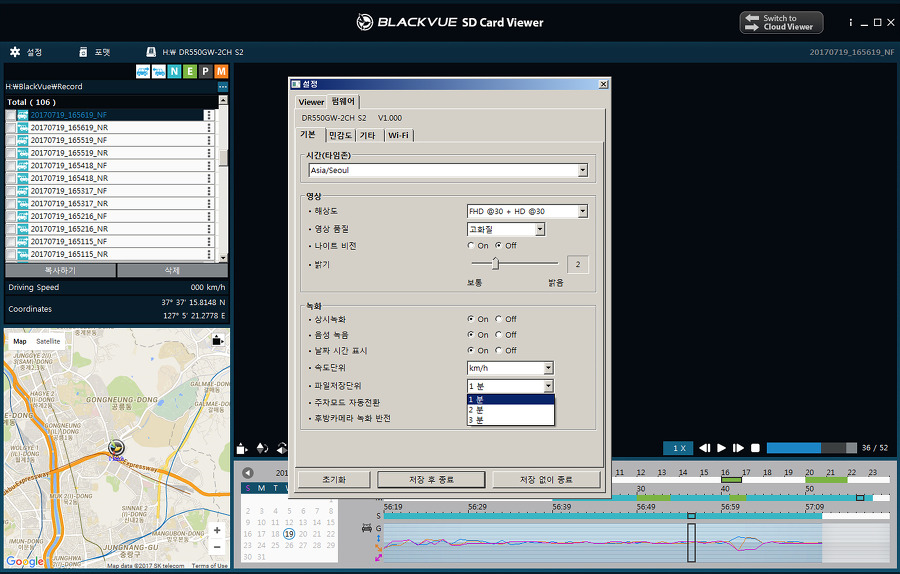Play the video
The width and height of the screenshot is (900, 574).
pyautogui.click(x=721, y=448)
